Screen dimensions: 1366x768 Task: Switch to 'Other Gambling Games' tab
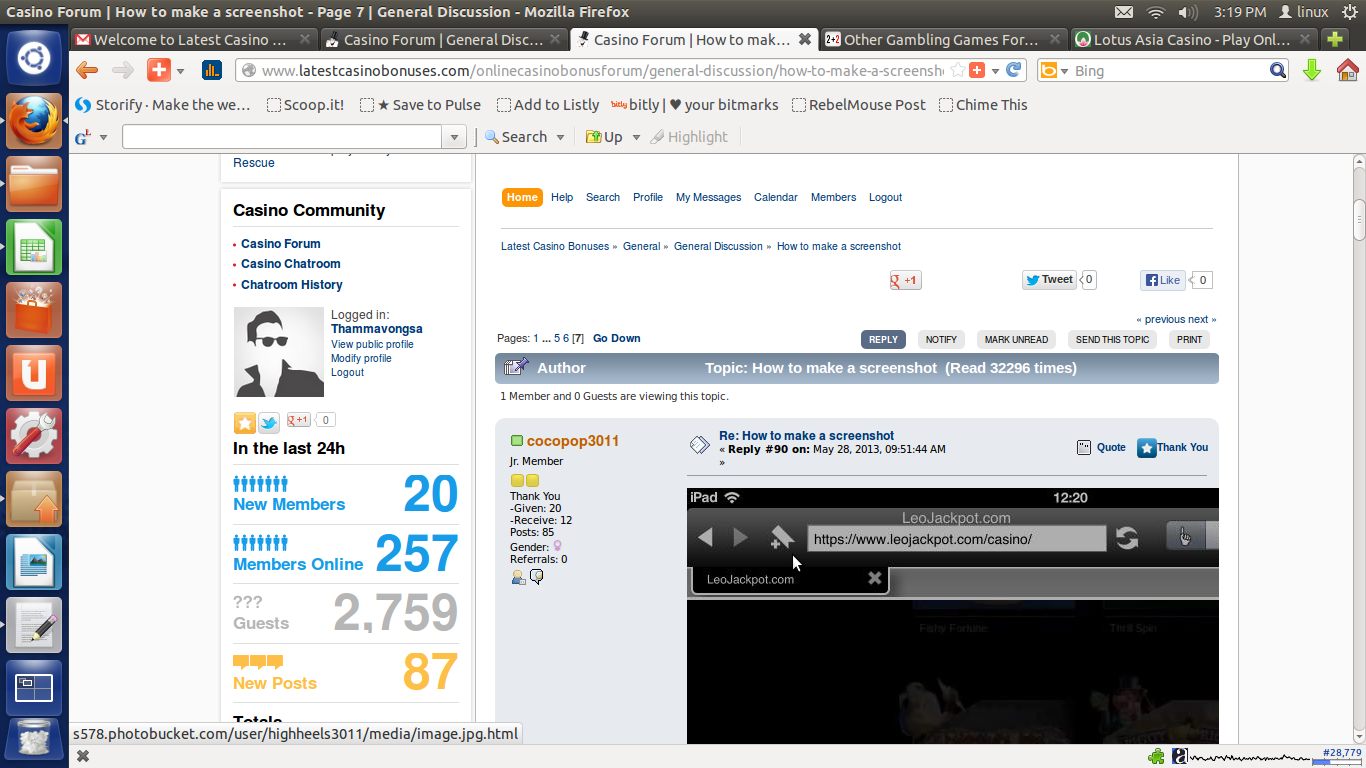tap(944, 40)
